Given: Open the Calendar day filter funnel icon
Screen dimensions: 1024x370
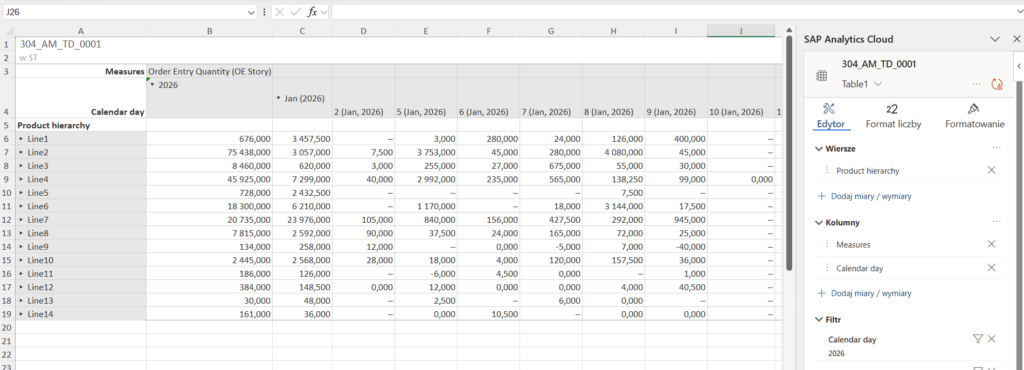Looking at the screenshot, I should 978,339.
